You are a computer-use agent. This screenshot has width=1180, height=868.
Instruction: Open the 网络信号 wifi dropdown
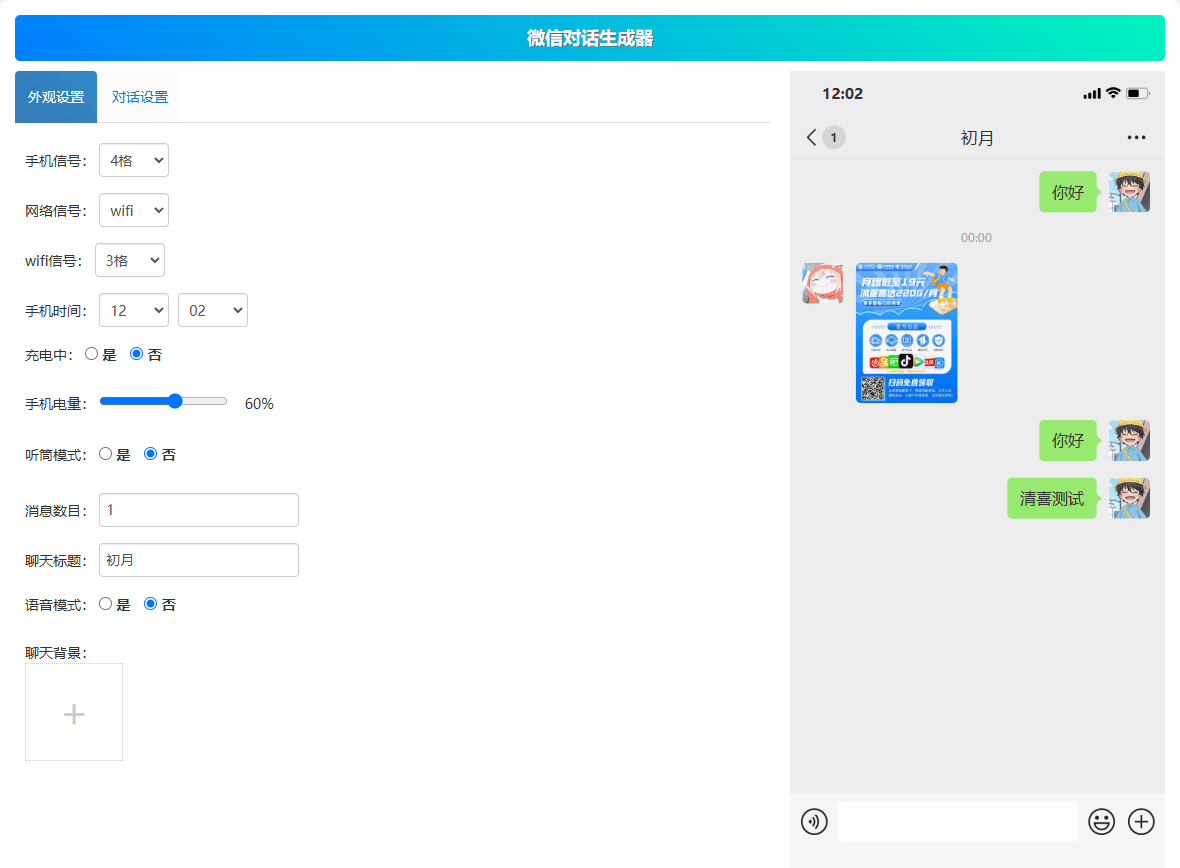pyautogui.click(x=134, y=210)
